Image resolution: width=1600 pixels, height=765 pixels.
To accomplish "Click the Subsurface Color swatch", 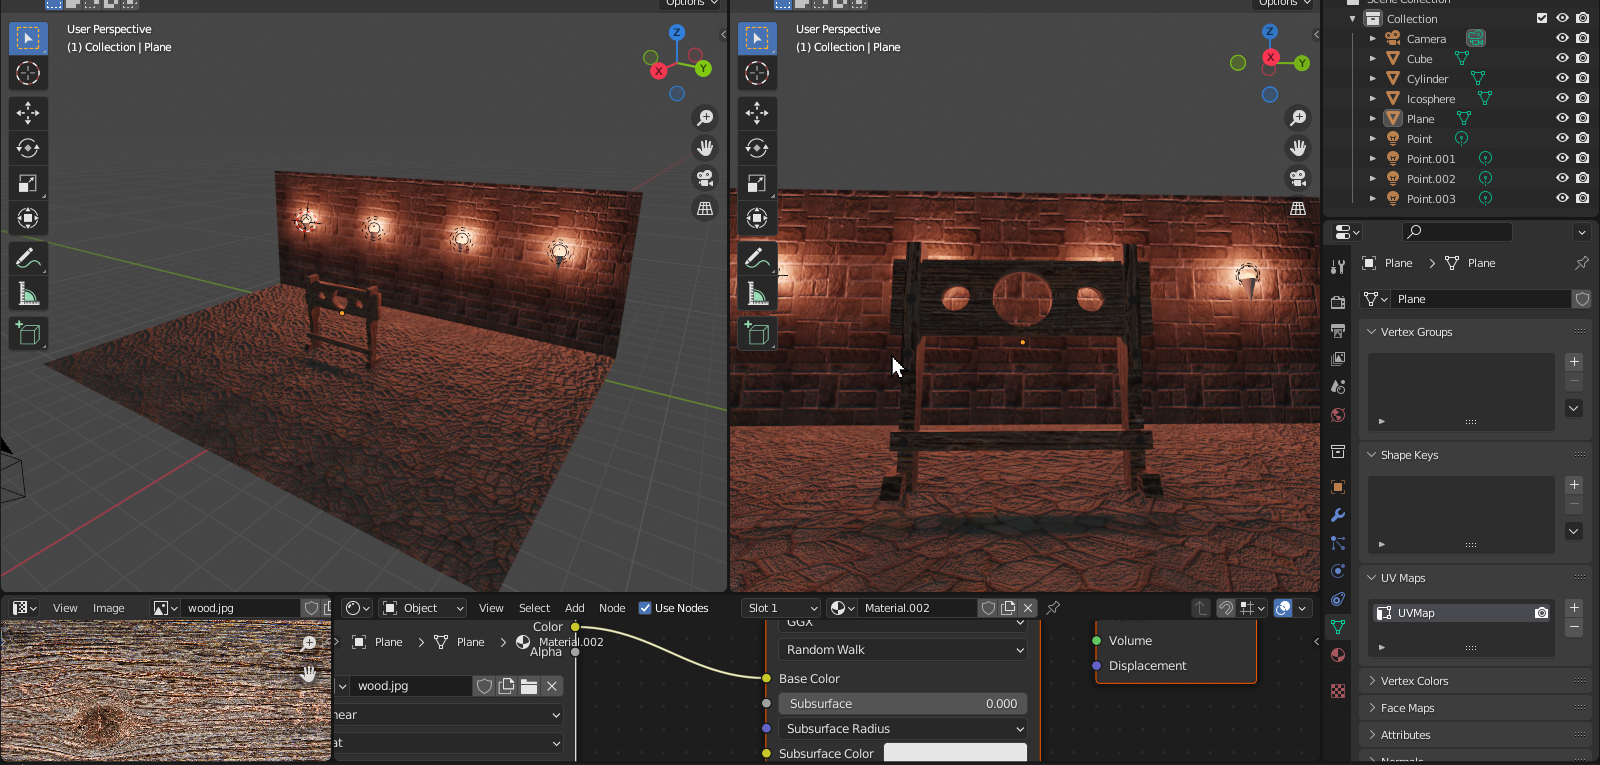I will 955,753.
